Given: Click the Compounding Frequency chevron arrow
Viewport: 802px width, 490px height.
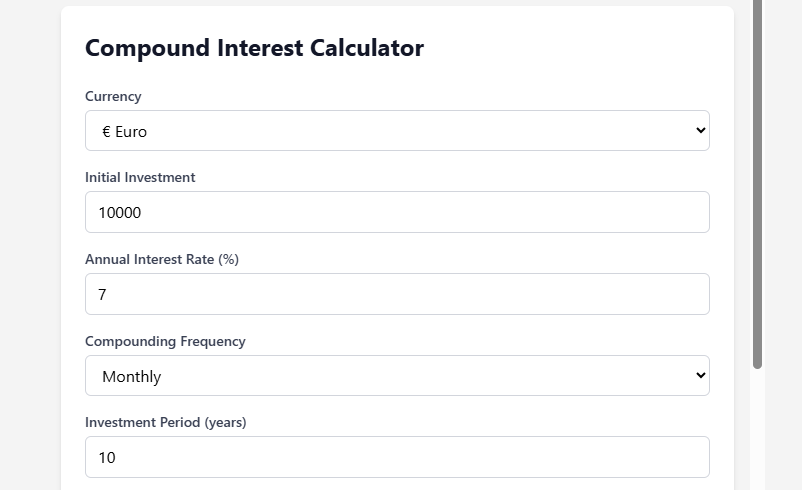Looking at the screenshot, I should 700,376.
